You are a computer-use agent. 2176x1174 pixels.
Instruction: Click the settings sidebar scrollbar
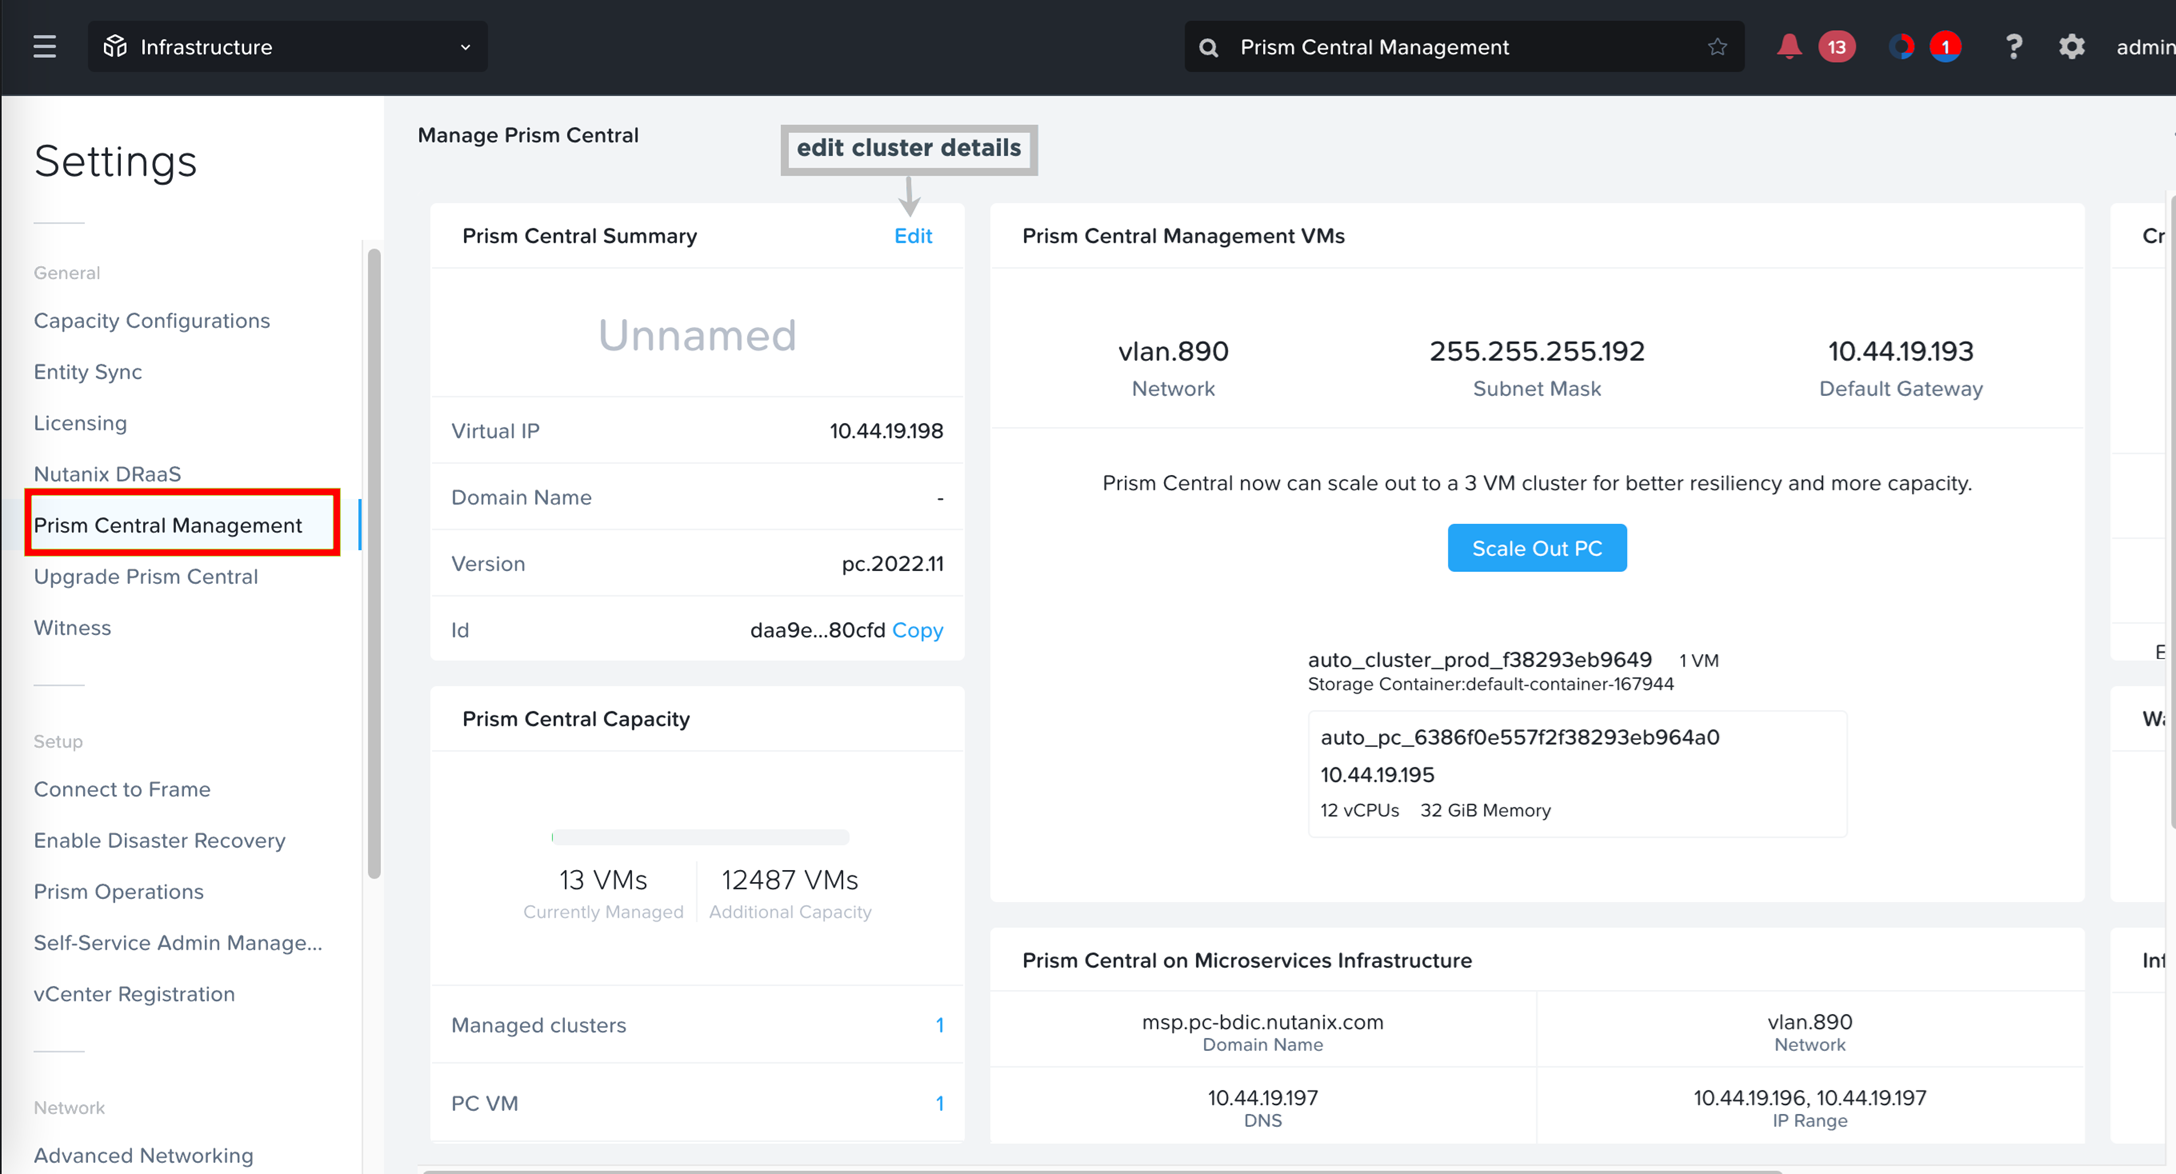coord(374,564)
